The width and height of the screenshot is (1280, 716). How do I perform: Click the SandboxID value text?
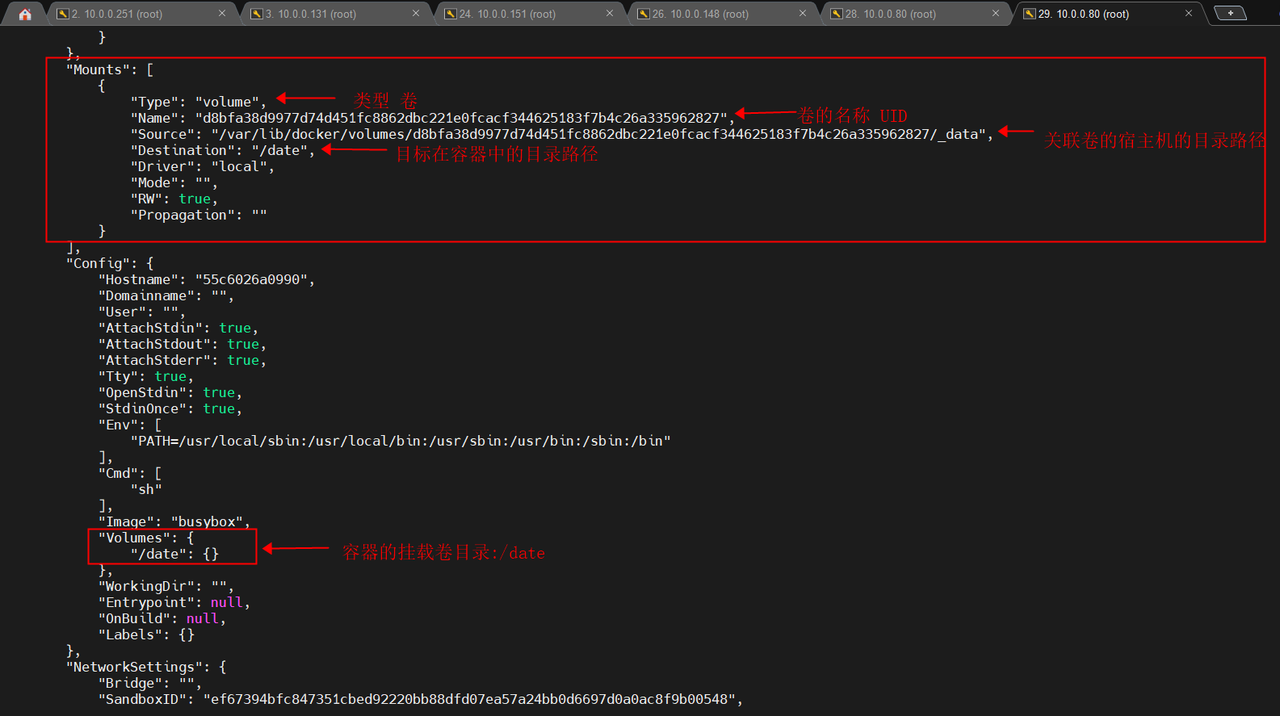pos(470,699)
